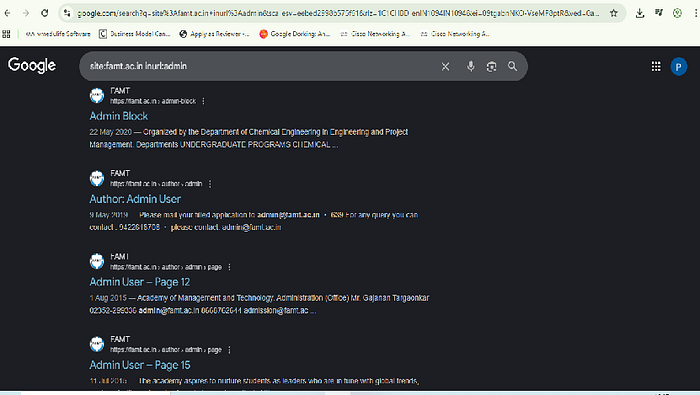This screenshot has height=395, width=700.
Task: Click FAMT favicon of Page 12 result
Action: click(97, 262)
